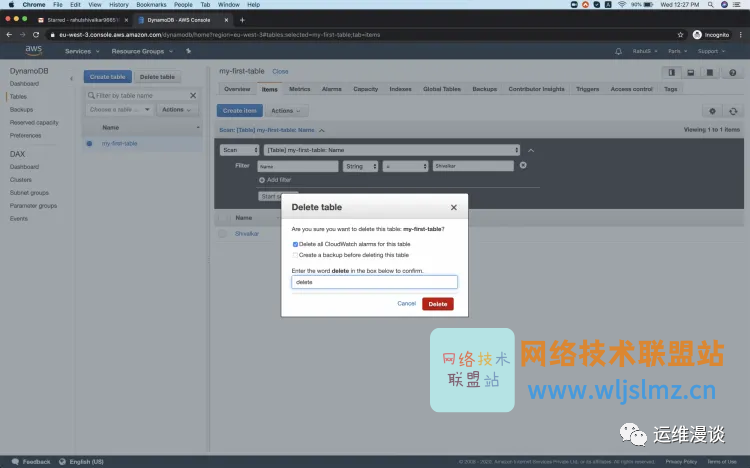Open the notifications bell
750x468 pixels.
tap(618, 51)
